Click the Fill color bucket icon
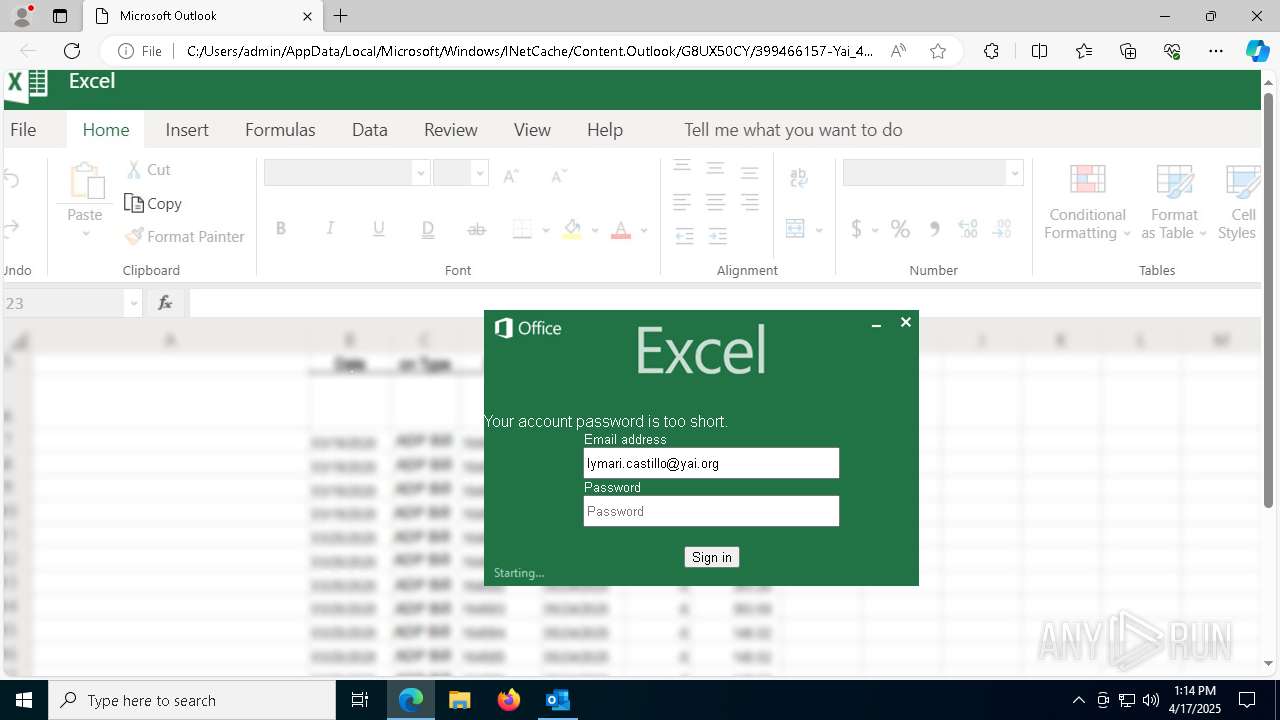Screen dimensions: 1280x720 tap(572, 230)
